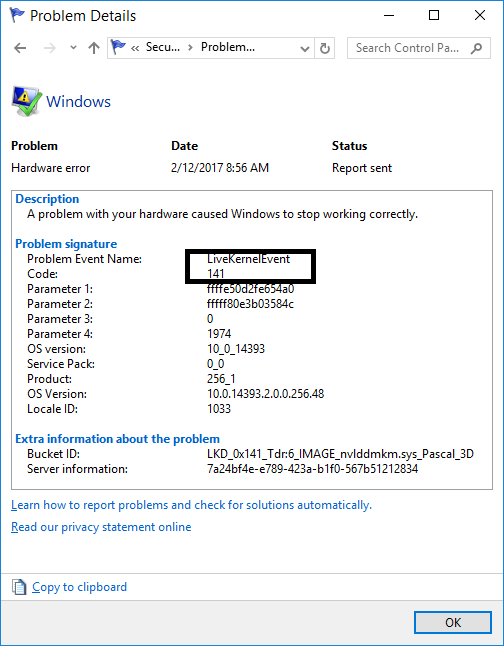Select OS Version value '10.0.14393.2.0.0.256.48'

pyautogui.click(x=265, y=394)
